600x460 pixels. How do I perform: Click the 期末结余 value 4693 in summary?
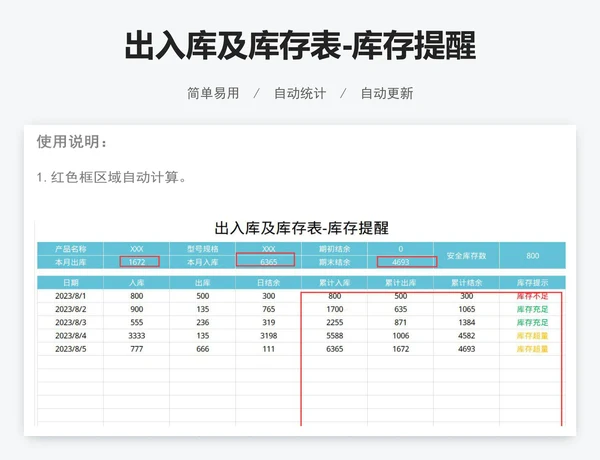click(400, 262)
